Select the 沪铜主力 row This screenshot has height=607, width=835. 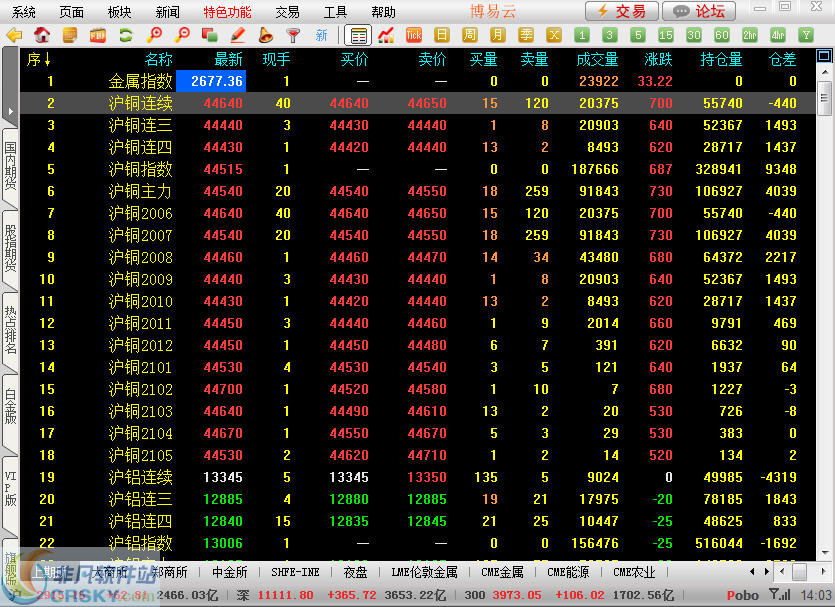point(140,191)
